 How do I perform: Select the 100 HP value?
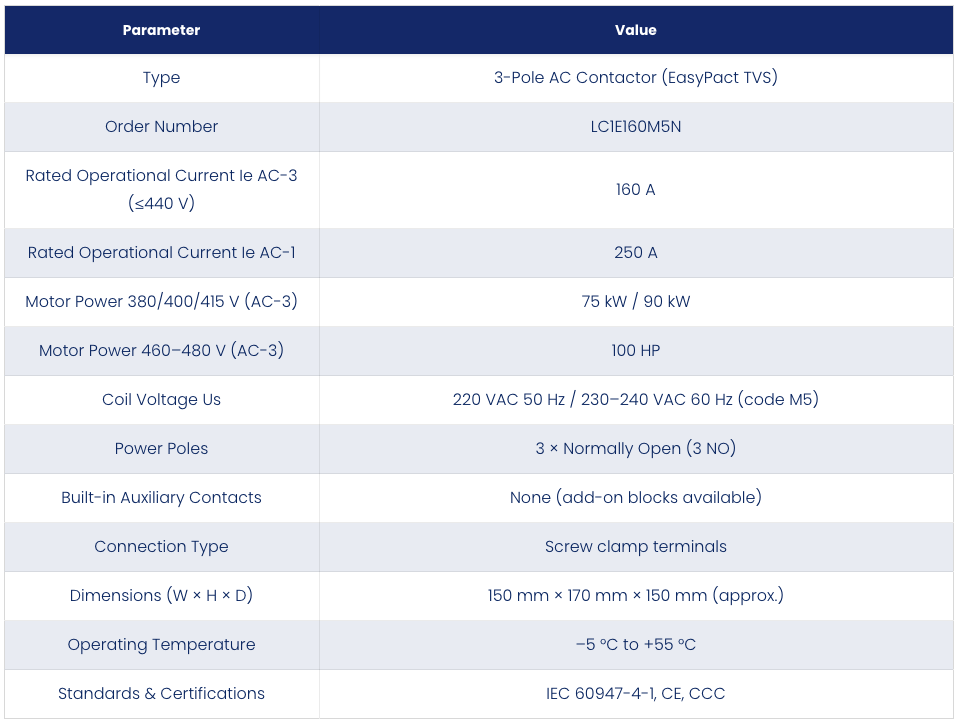tap(635, 351)
